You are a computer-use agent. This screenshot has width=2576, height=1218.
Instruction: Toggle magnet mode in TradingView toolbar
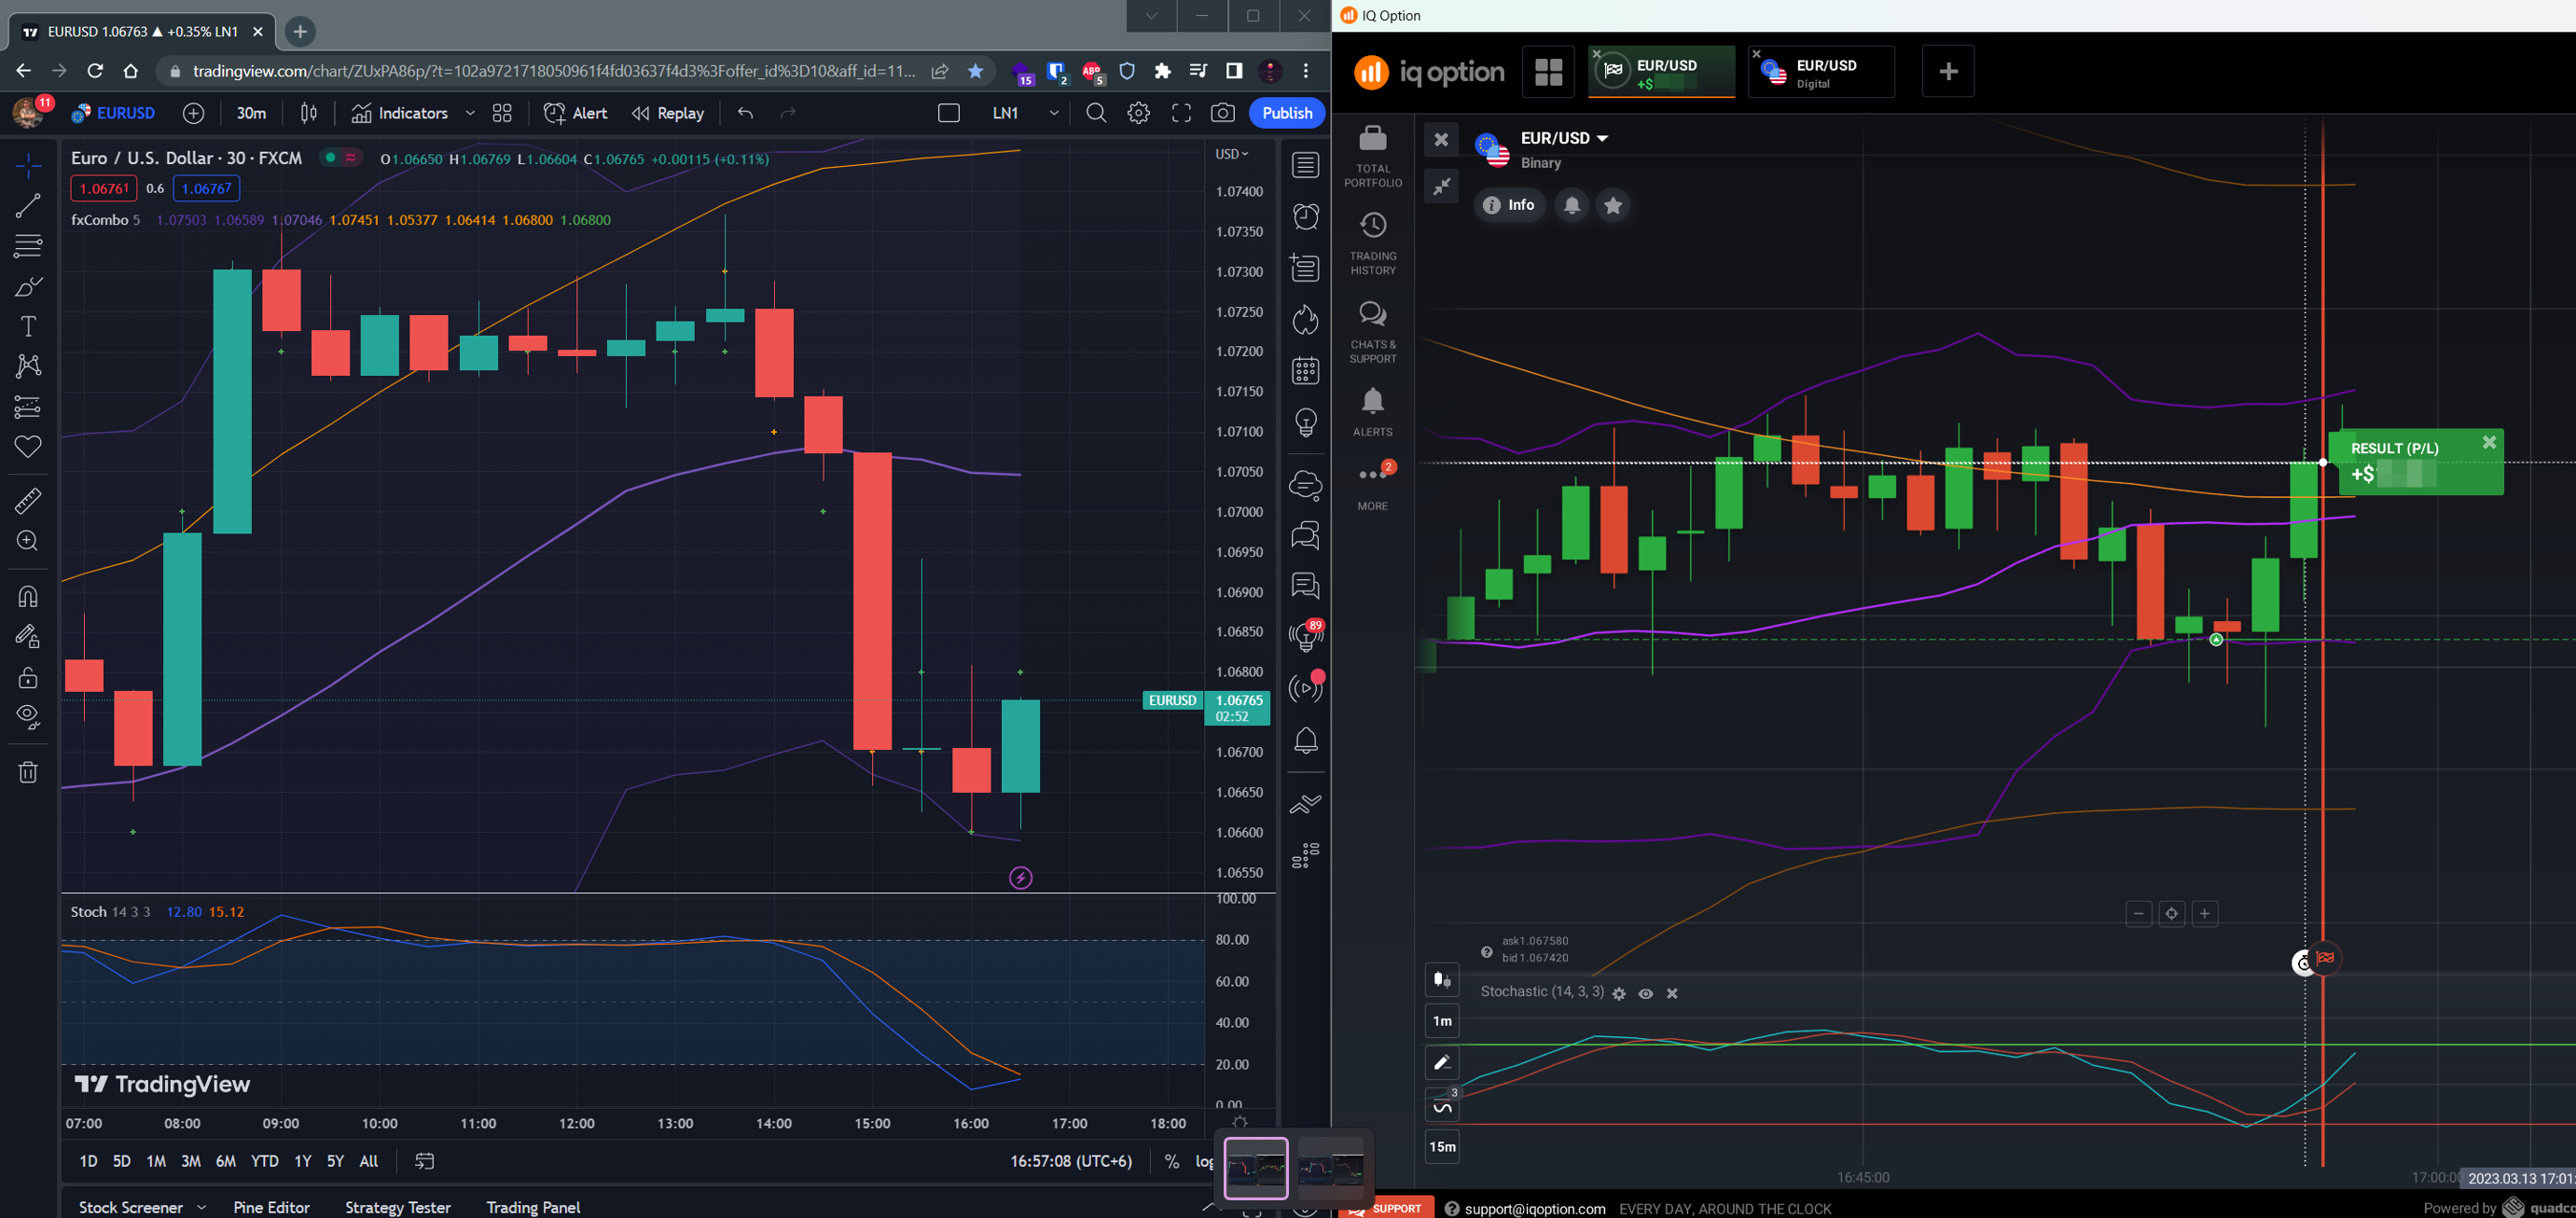28,597
